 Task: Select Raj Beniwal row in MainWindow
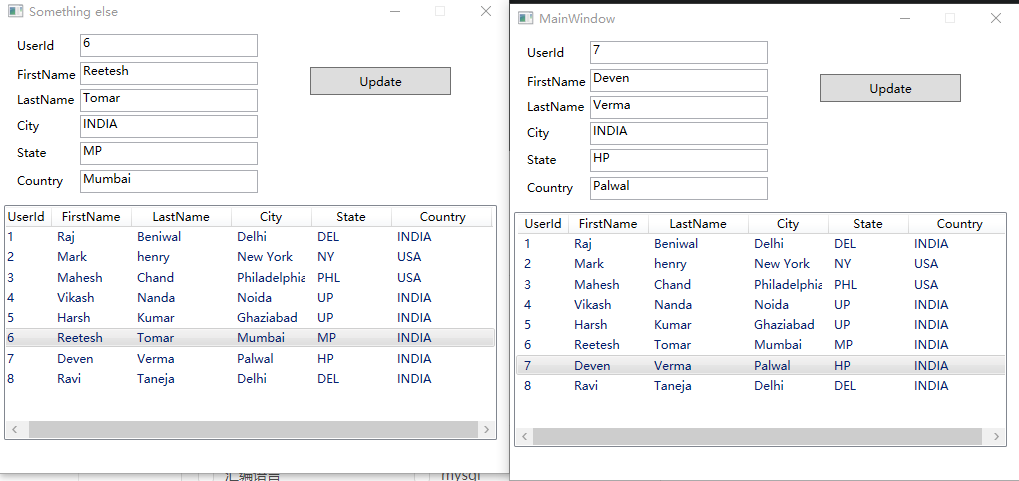click(x=760, y=244)
